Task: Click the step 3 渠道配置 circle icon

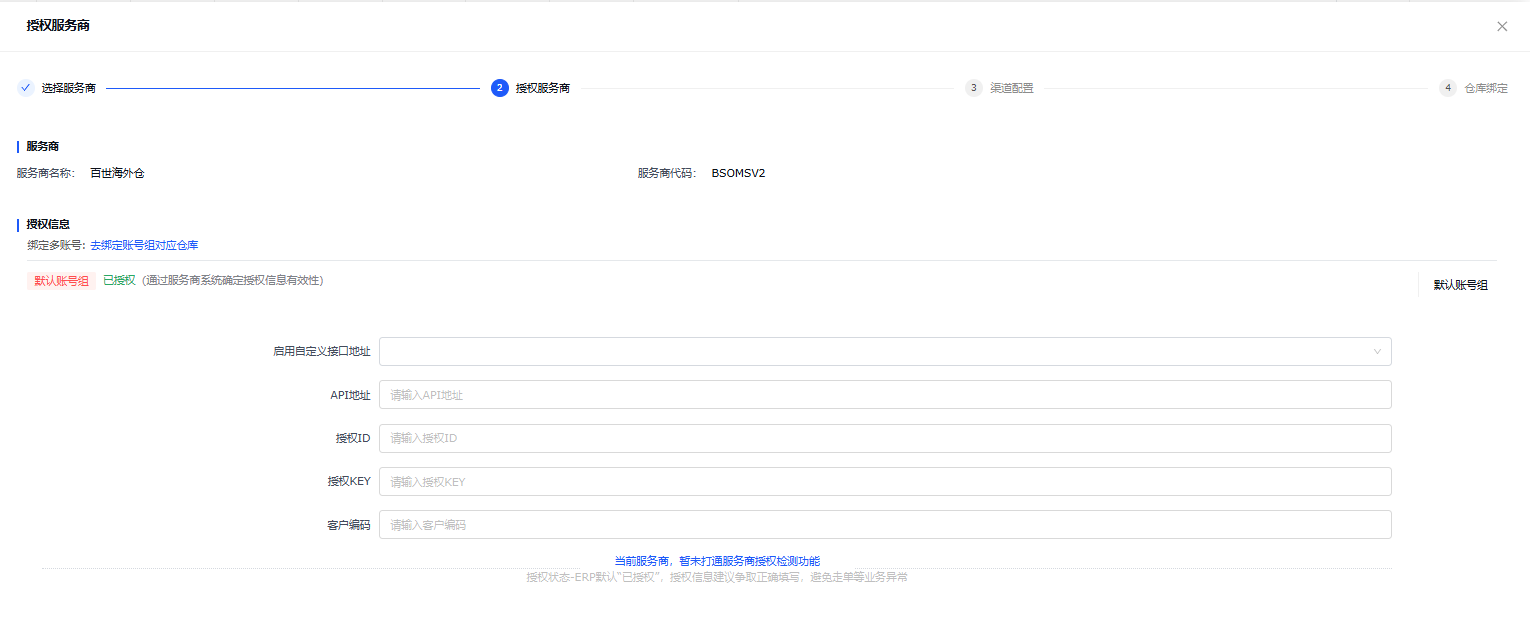Action: (x=973, y=88)
